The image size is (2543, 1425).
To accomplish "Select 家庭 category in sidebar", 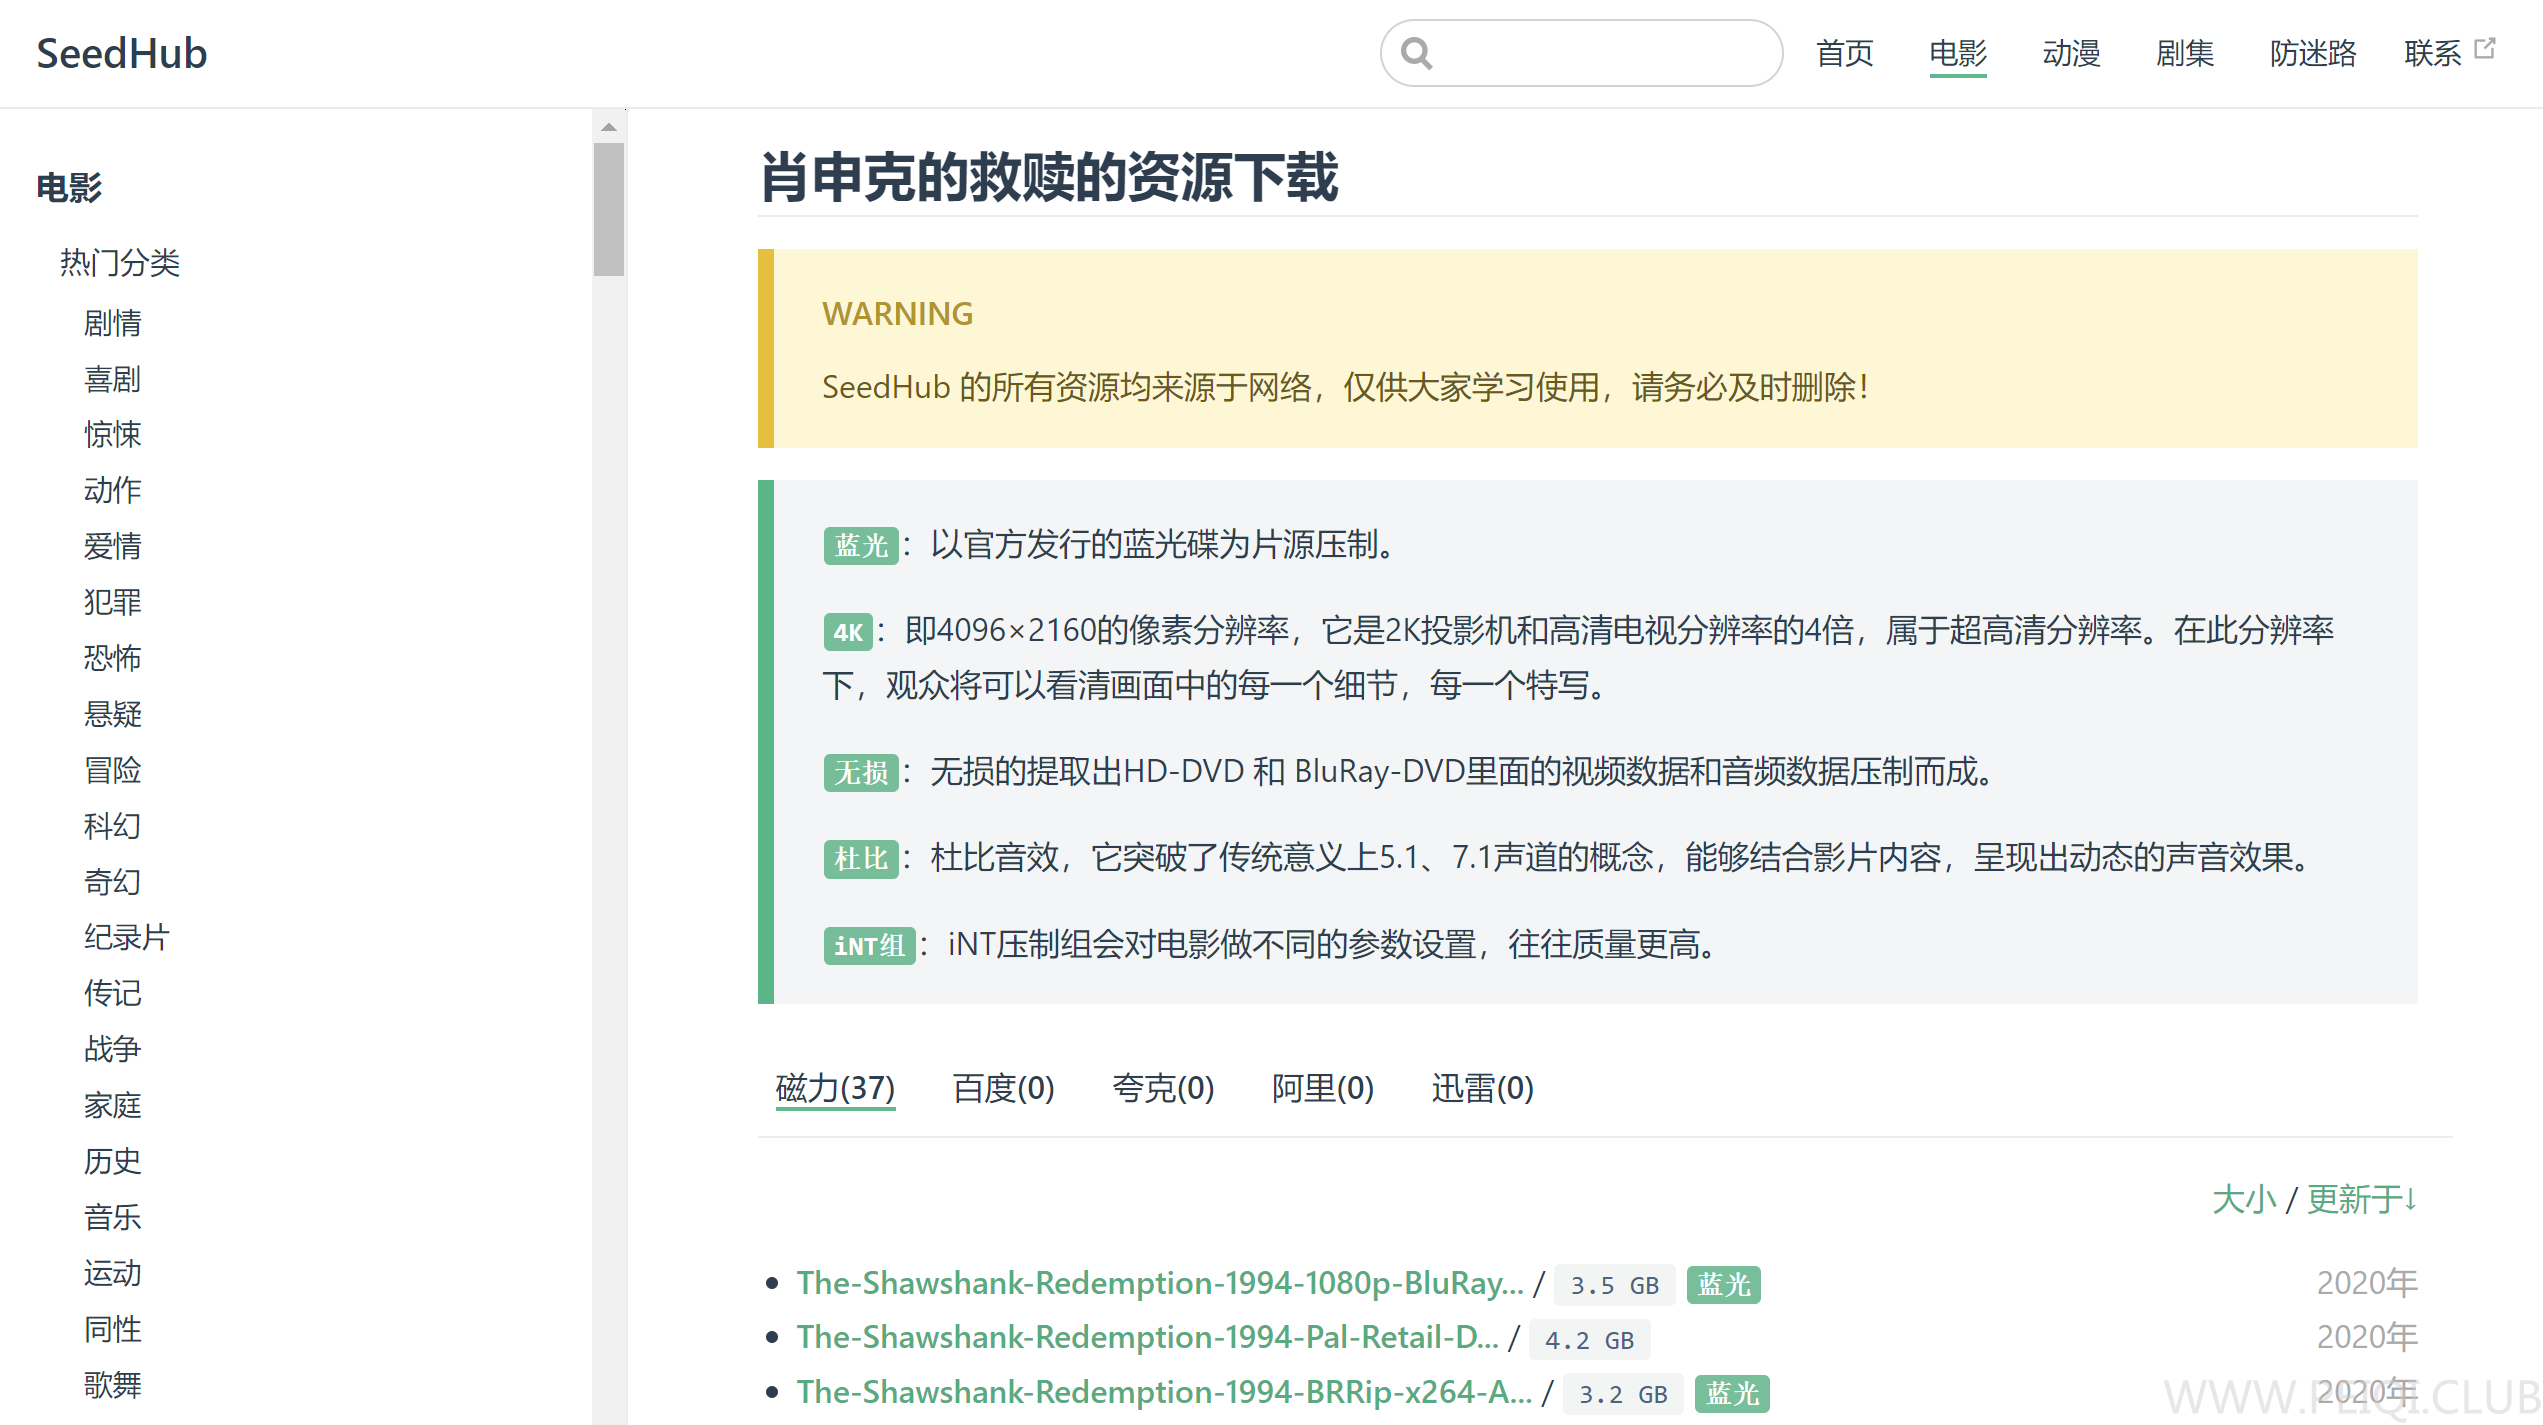I will [x=113, y=1106].
